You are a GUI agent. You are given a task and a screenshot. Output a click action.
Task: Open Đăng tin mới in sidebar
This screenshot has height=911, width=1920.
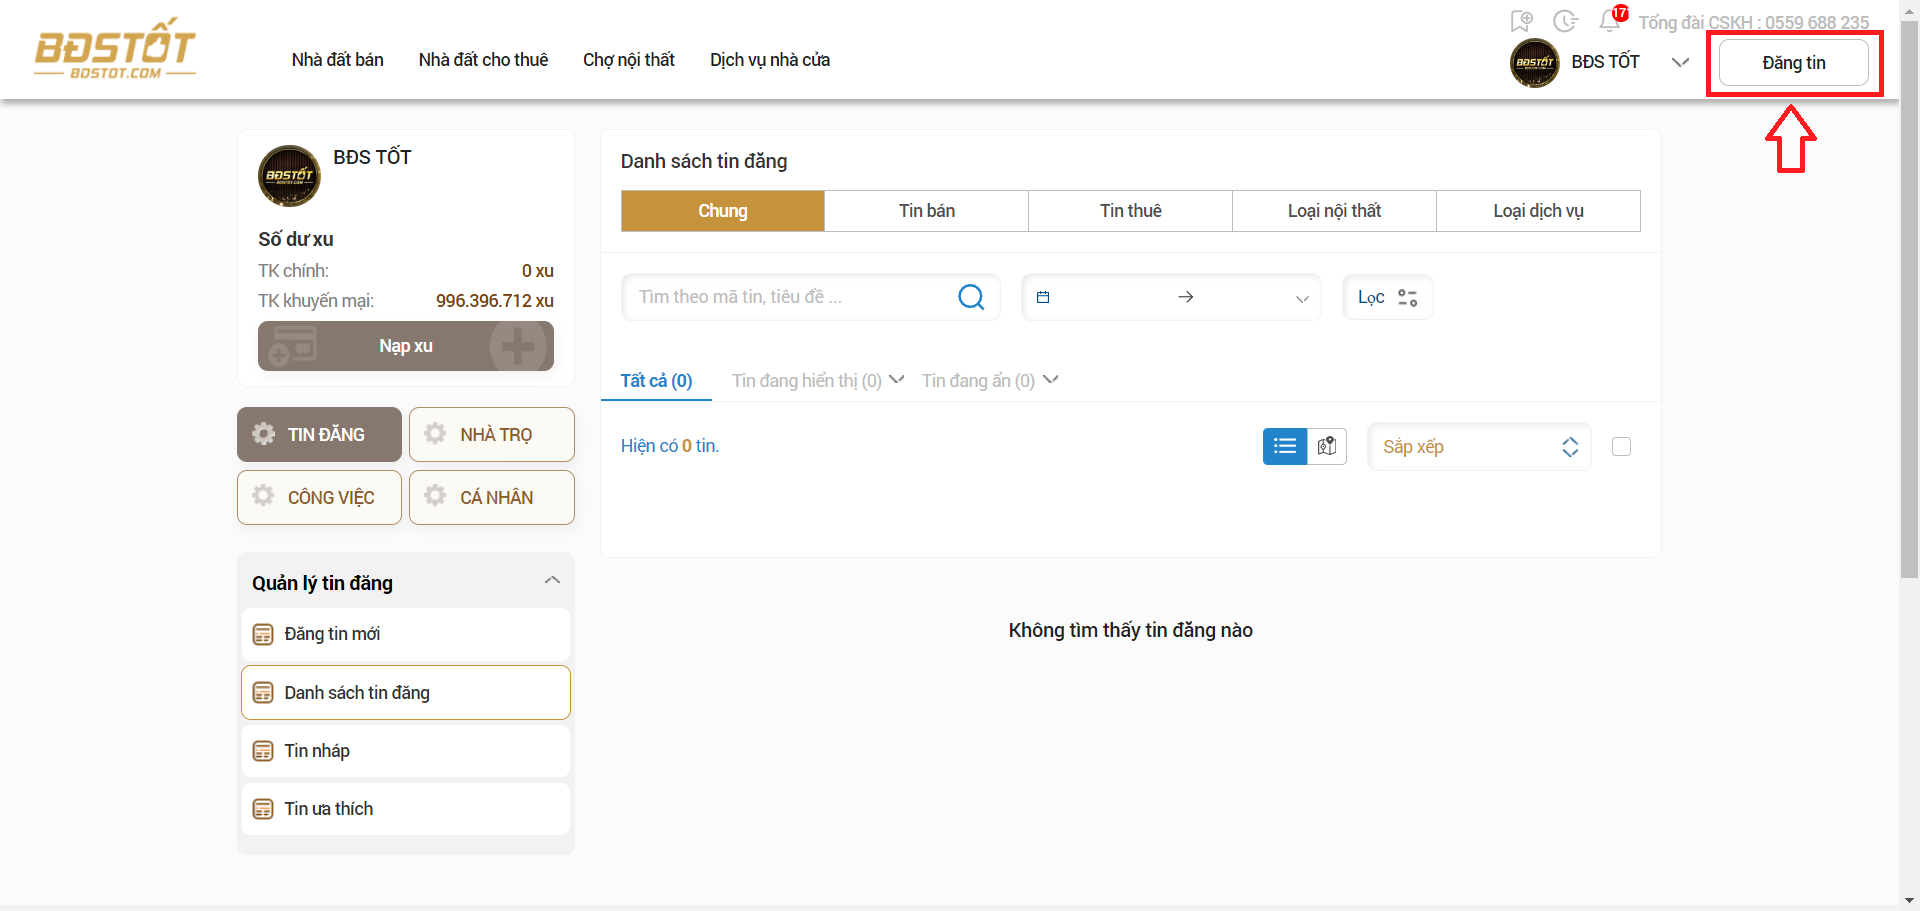406,634
